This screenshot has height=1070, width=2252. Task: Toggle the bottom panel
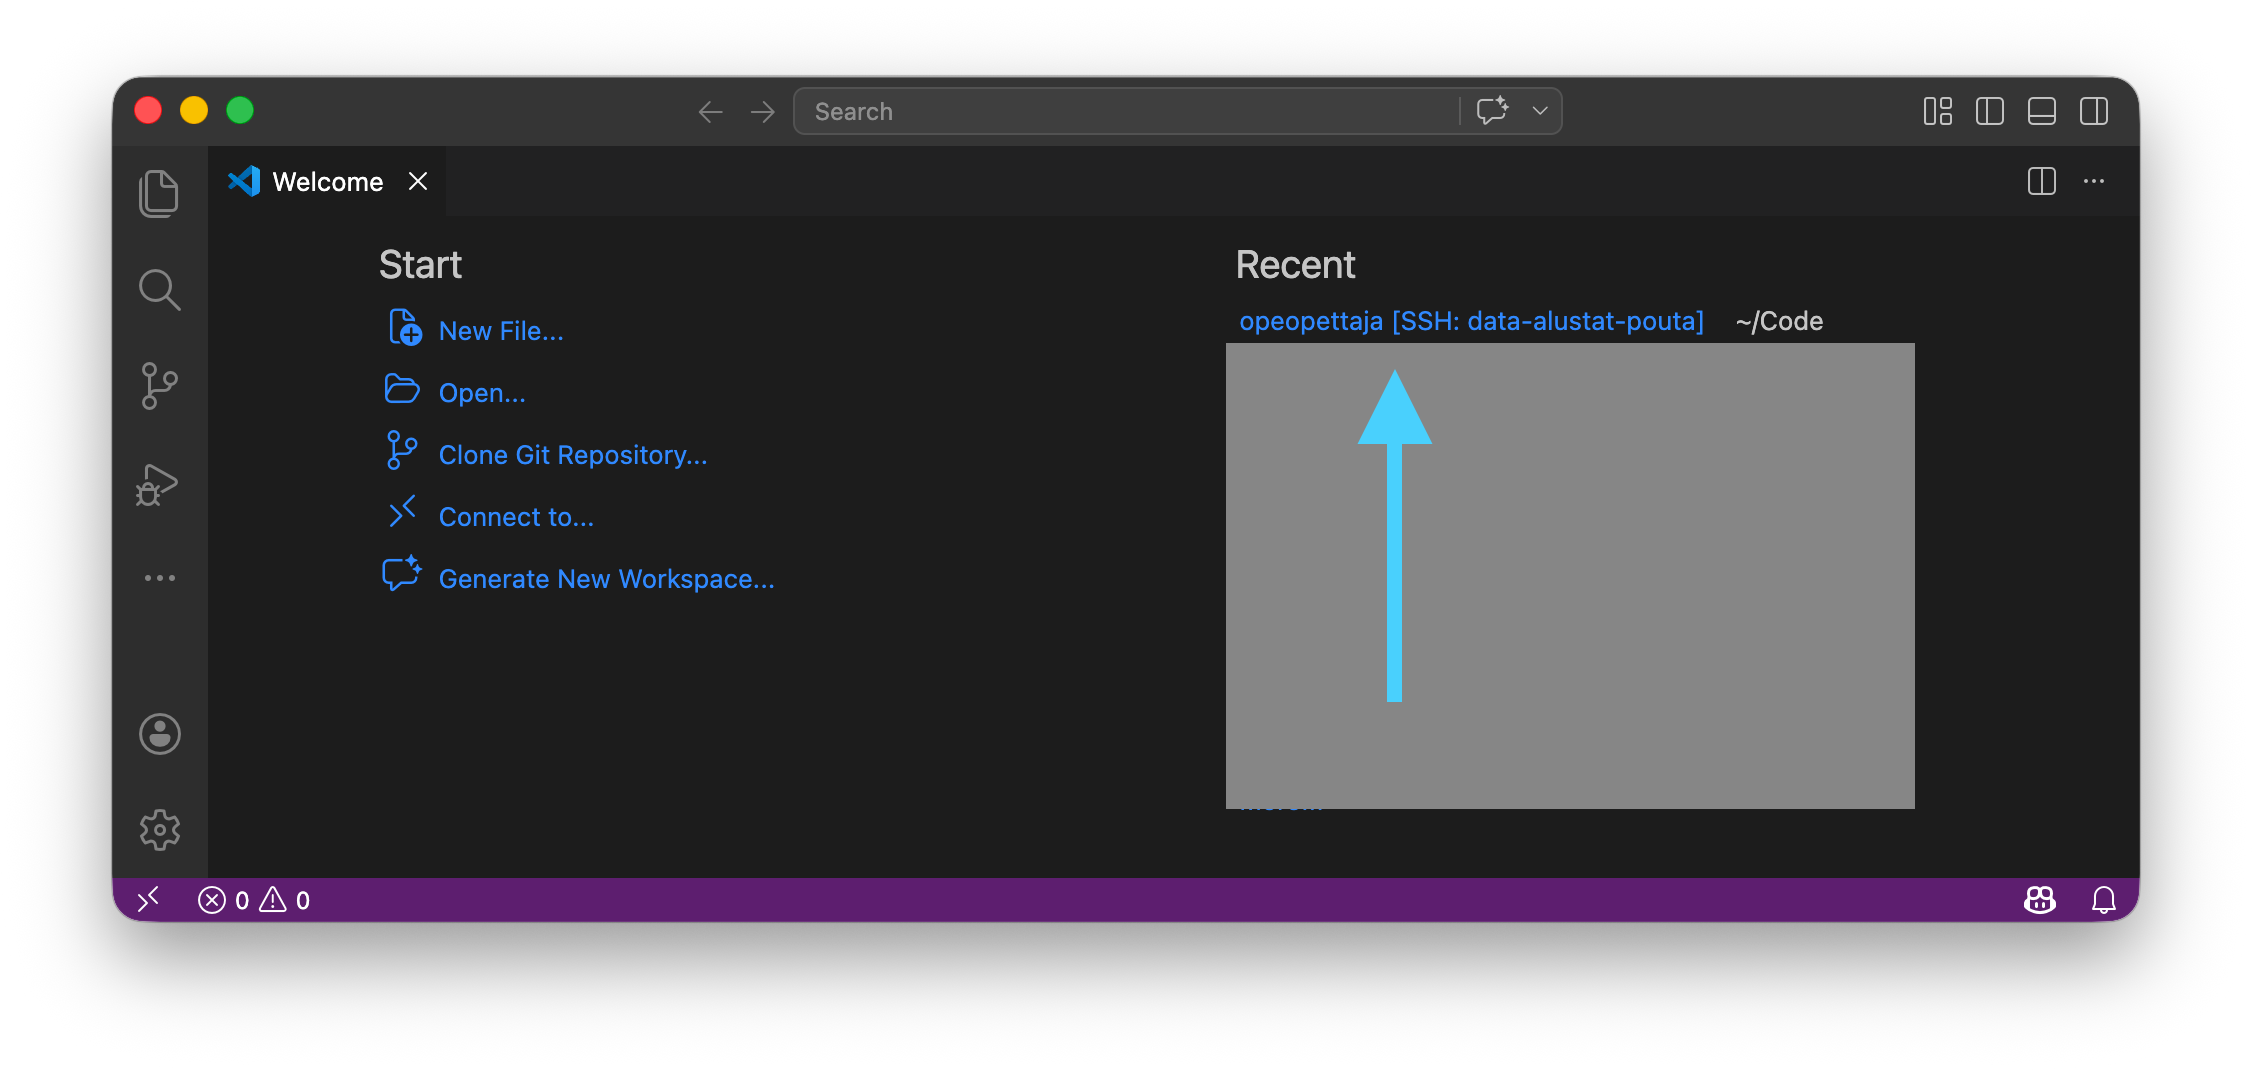tap(2042, 111)
